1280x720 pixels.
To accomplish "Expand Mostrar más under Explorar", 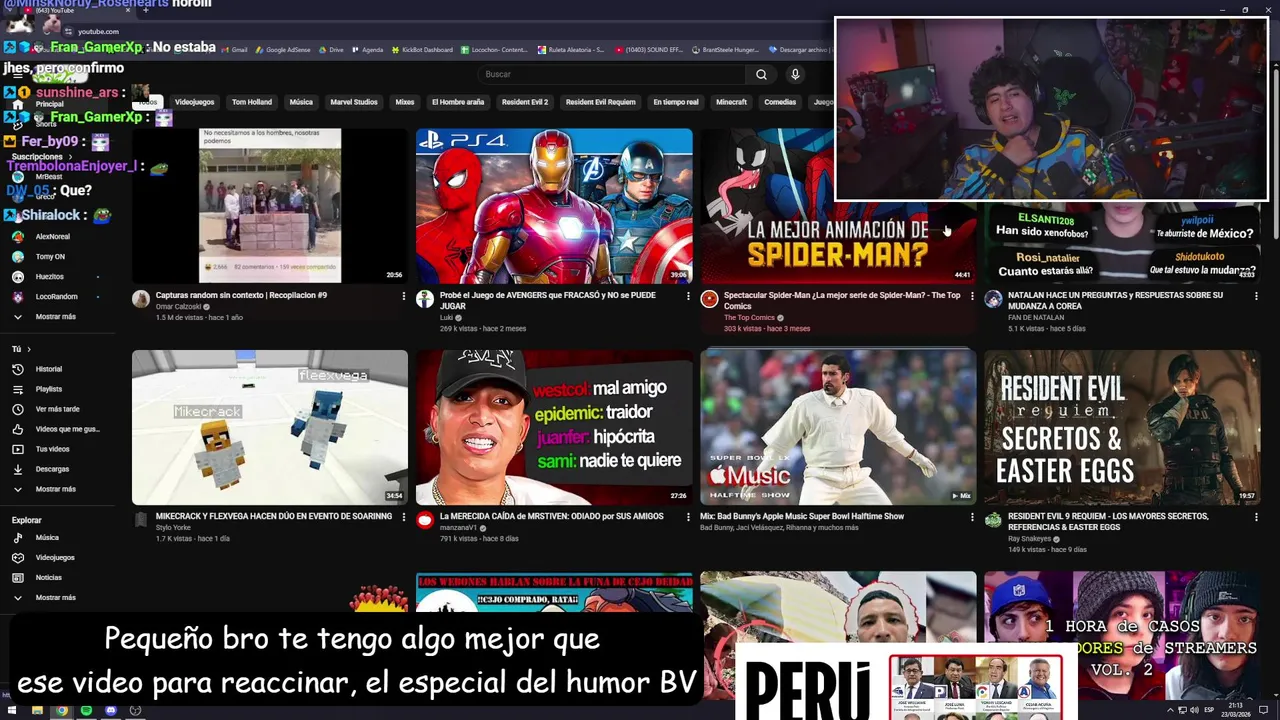I will [55, 597].
